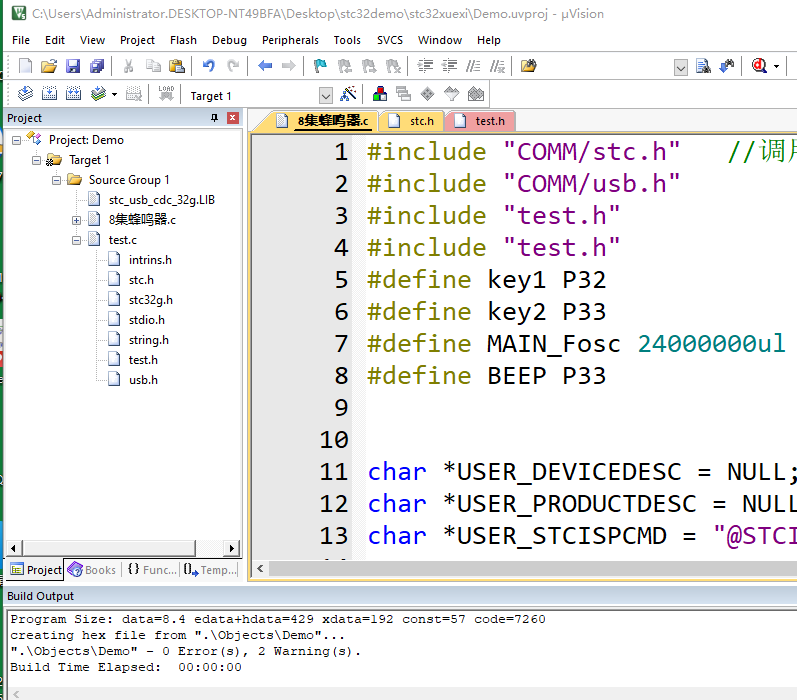
Task: Open the SVCS menu
Action: click(390, 40)
